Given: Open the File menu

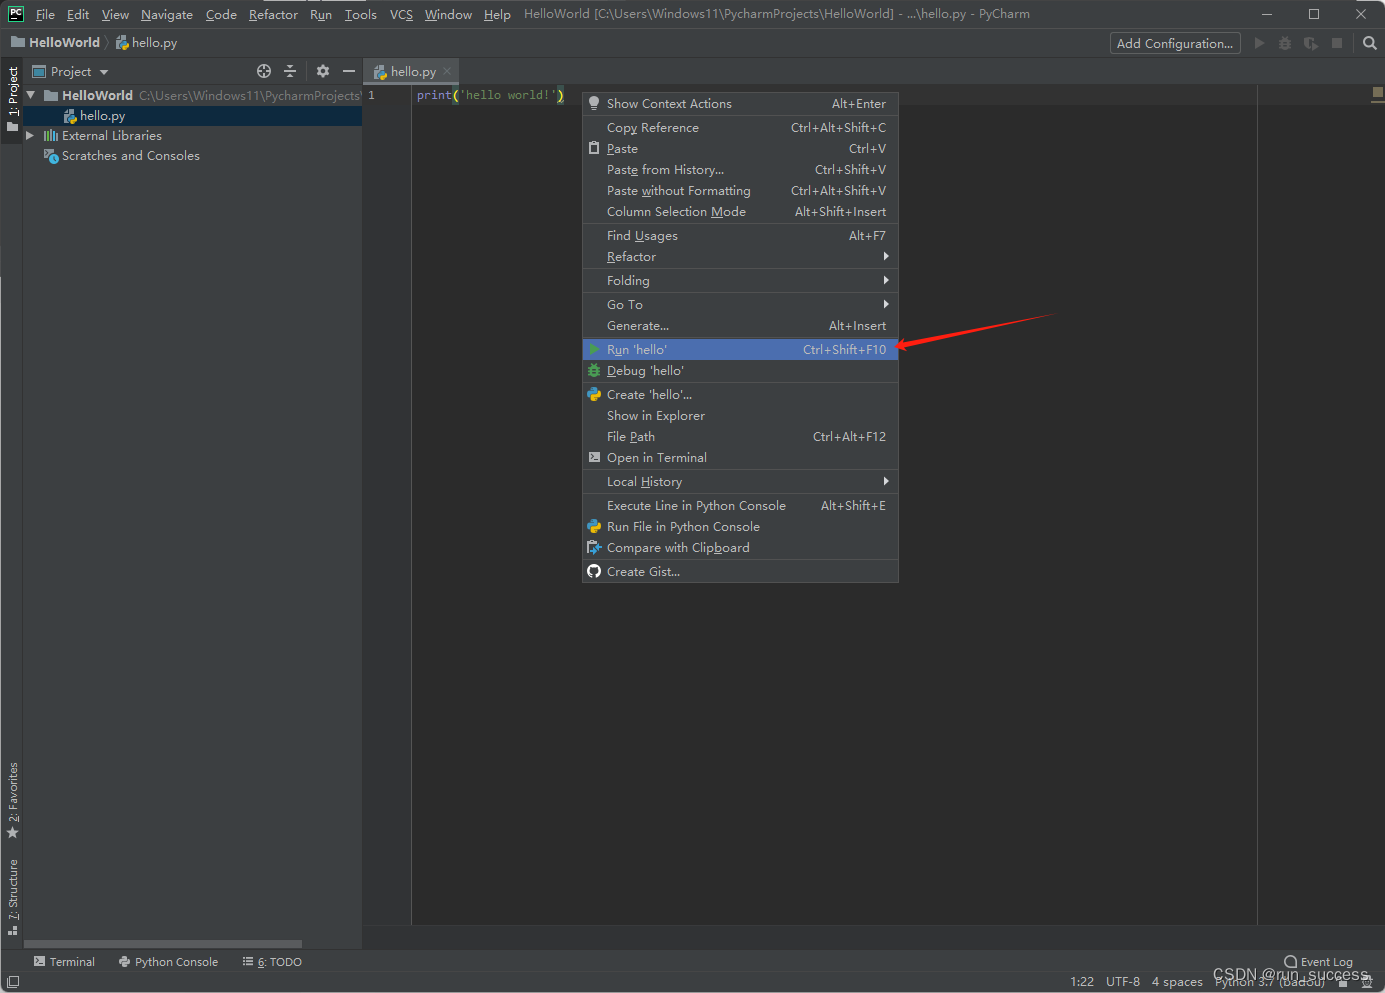Looking at the screenshot, I should click(x=45, y=14).
